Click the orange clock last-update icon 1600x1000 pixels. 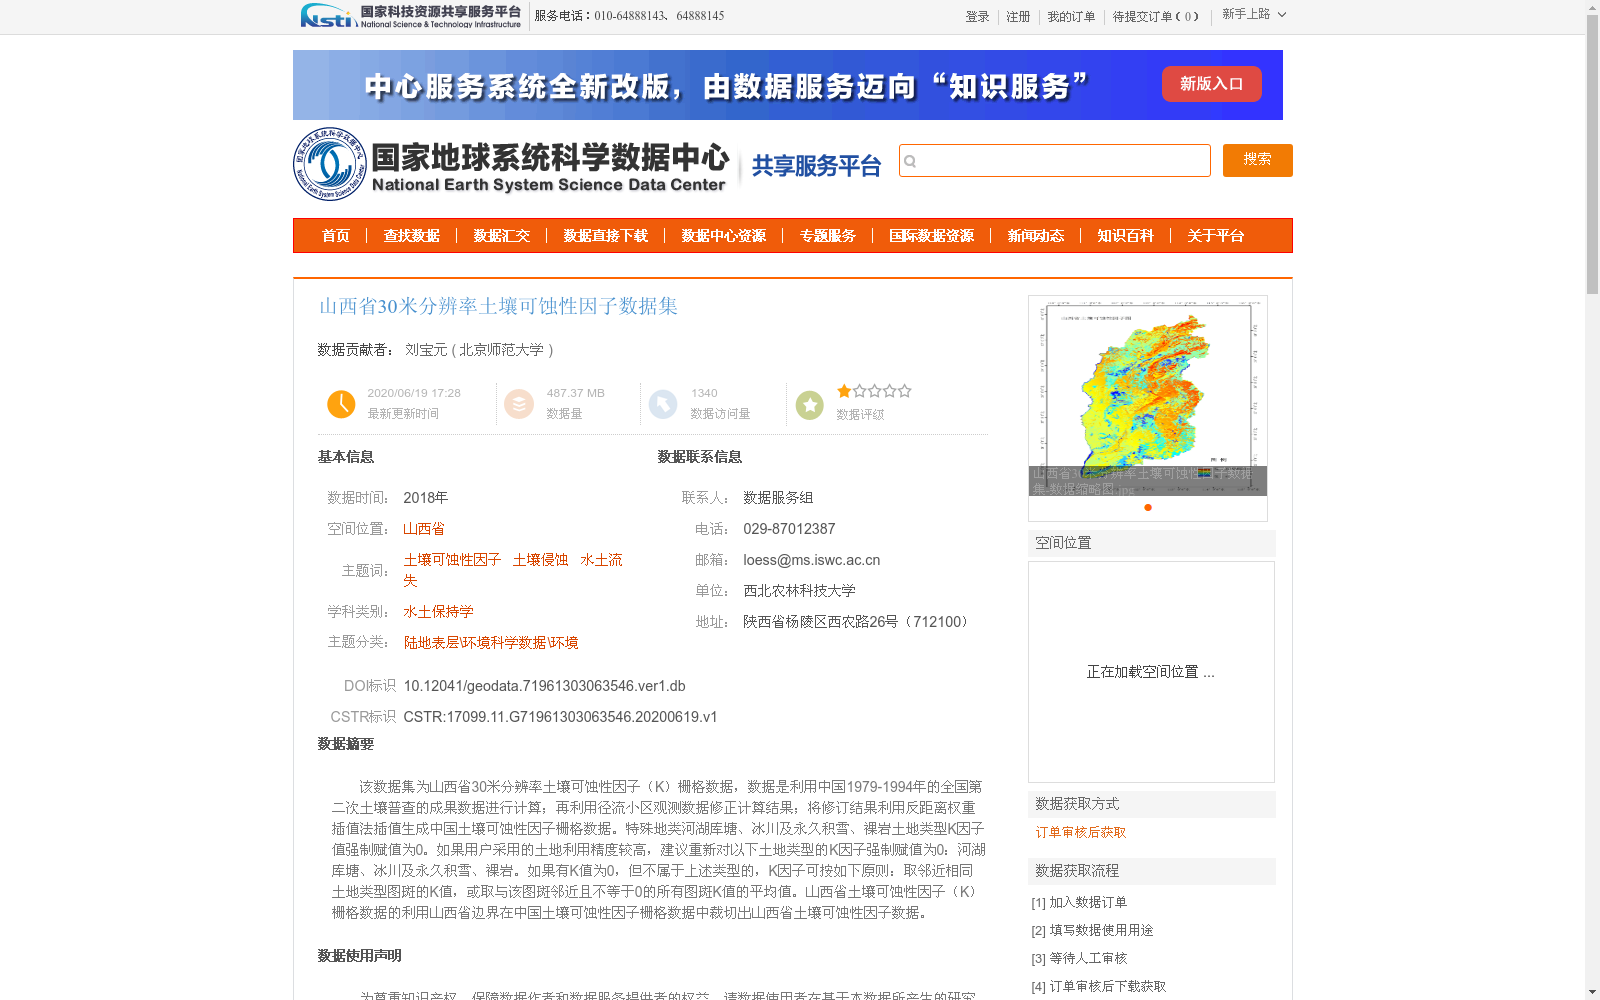tap(341, 404)
